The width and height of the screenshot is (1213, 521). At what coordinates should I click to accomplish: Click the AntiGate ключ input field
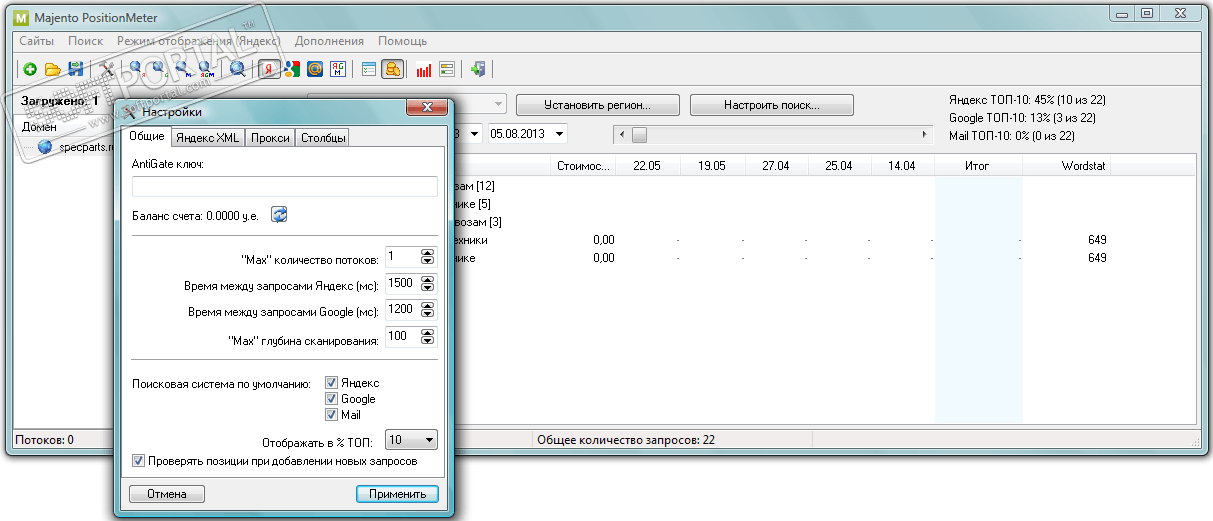point(285,186)
